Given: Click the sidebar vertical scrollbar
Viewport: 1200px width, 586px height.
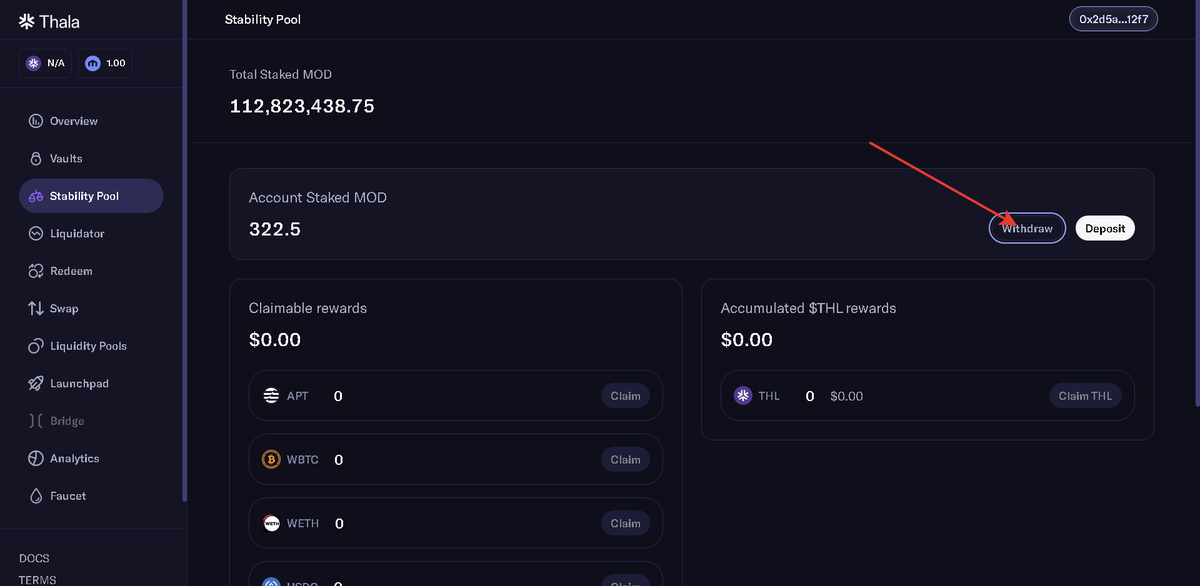Looking at the screenshot, I should tap(184, 250).
